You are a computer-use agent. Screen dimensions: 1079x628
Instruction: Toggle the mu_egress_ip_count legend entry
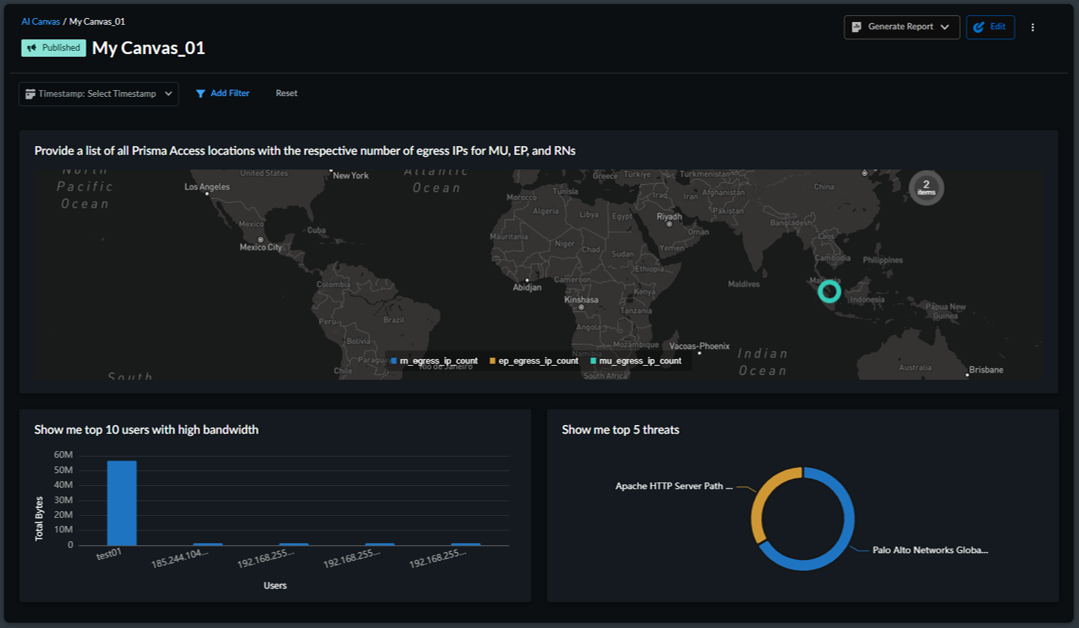pos(636,361)
